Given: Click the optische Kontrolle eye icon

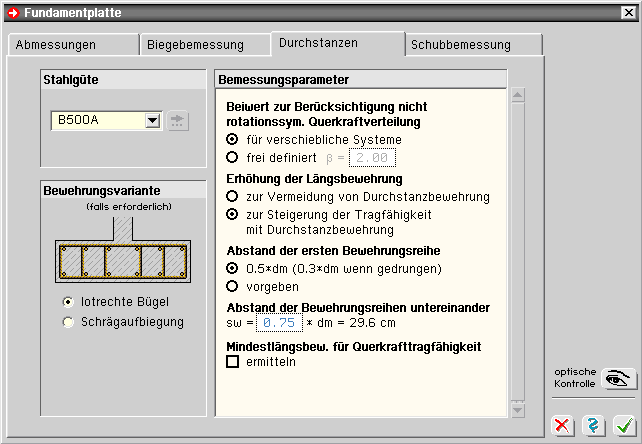Looking at the screenshot, I should click(620, 379).
